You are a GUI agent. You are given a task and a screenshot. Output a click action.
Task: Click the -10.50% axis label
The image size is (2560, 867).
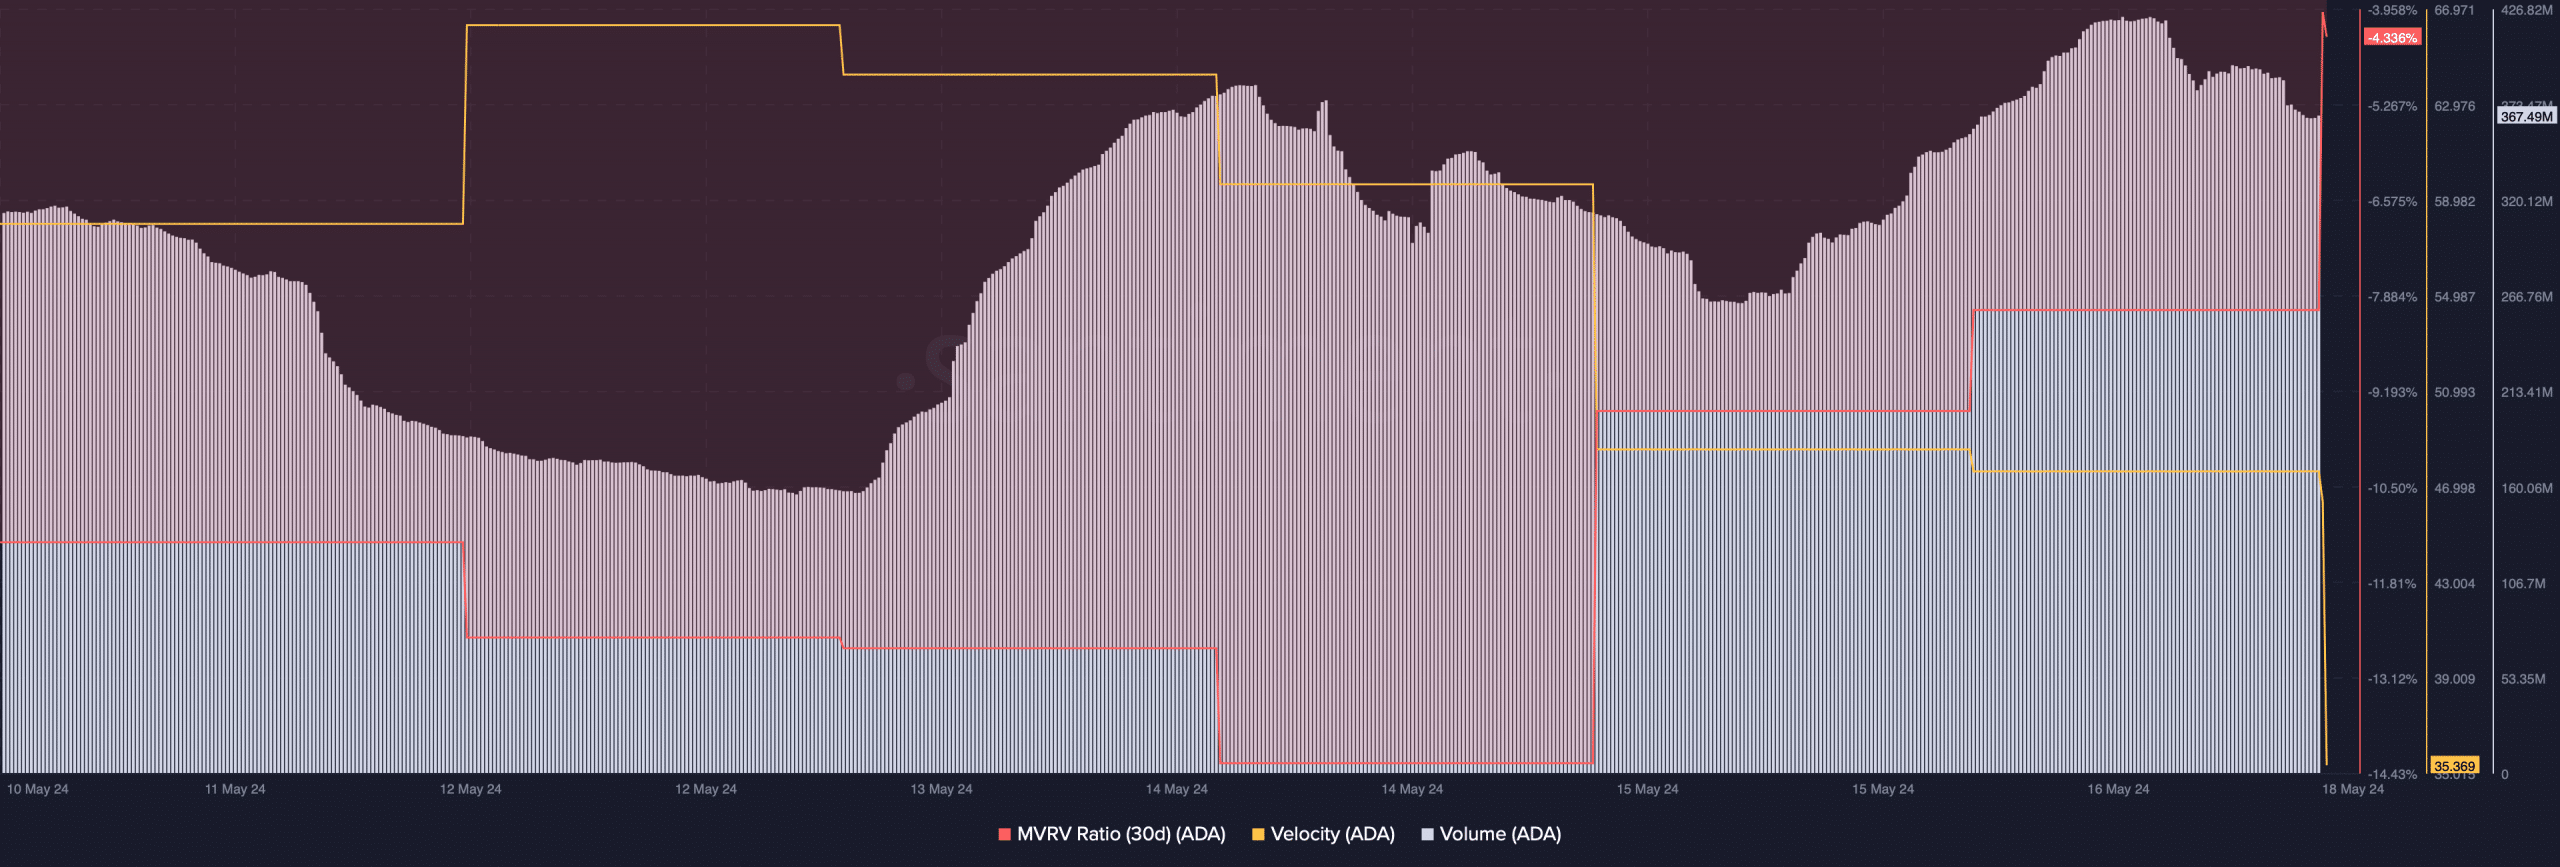(2392, 488)
